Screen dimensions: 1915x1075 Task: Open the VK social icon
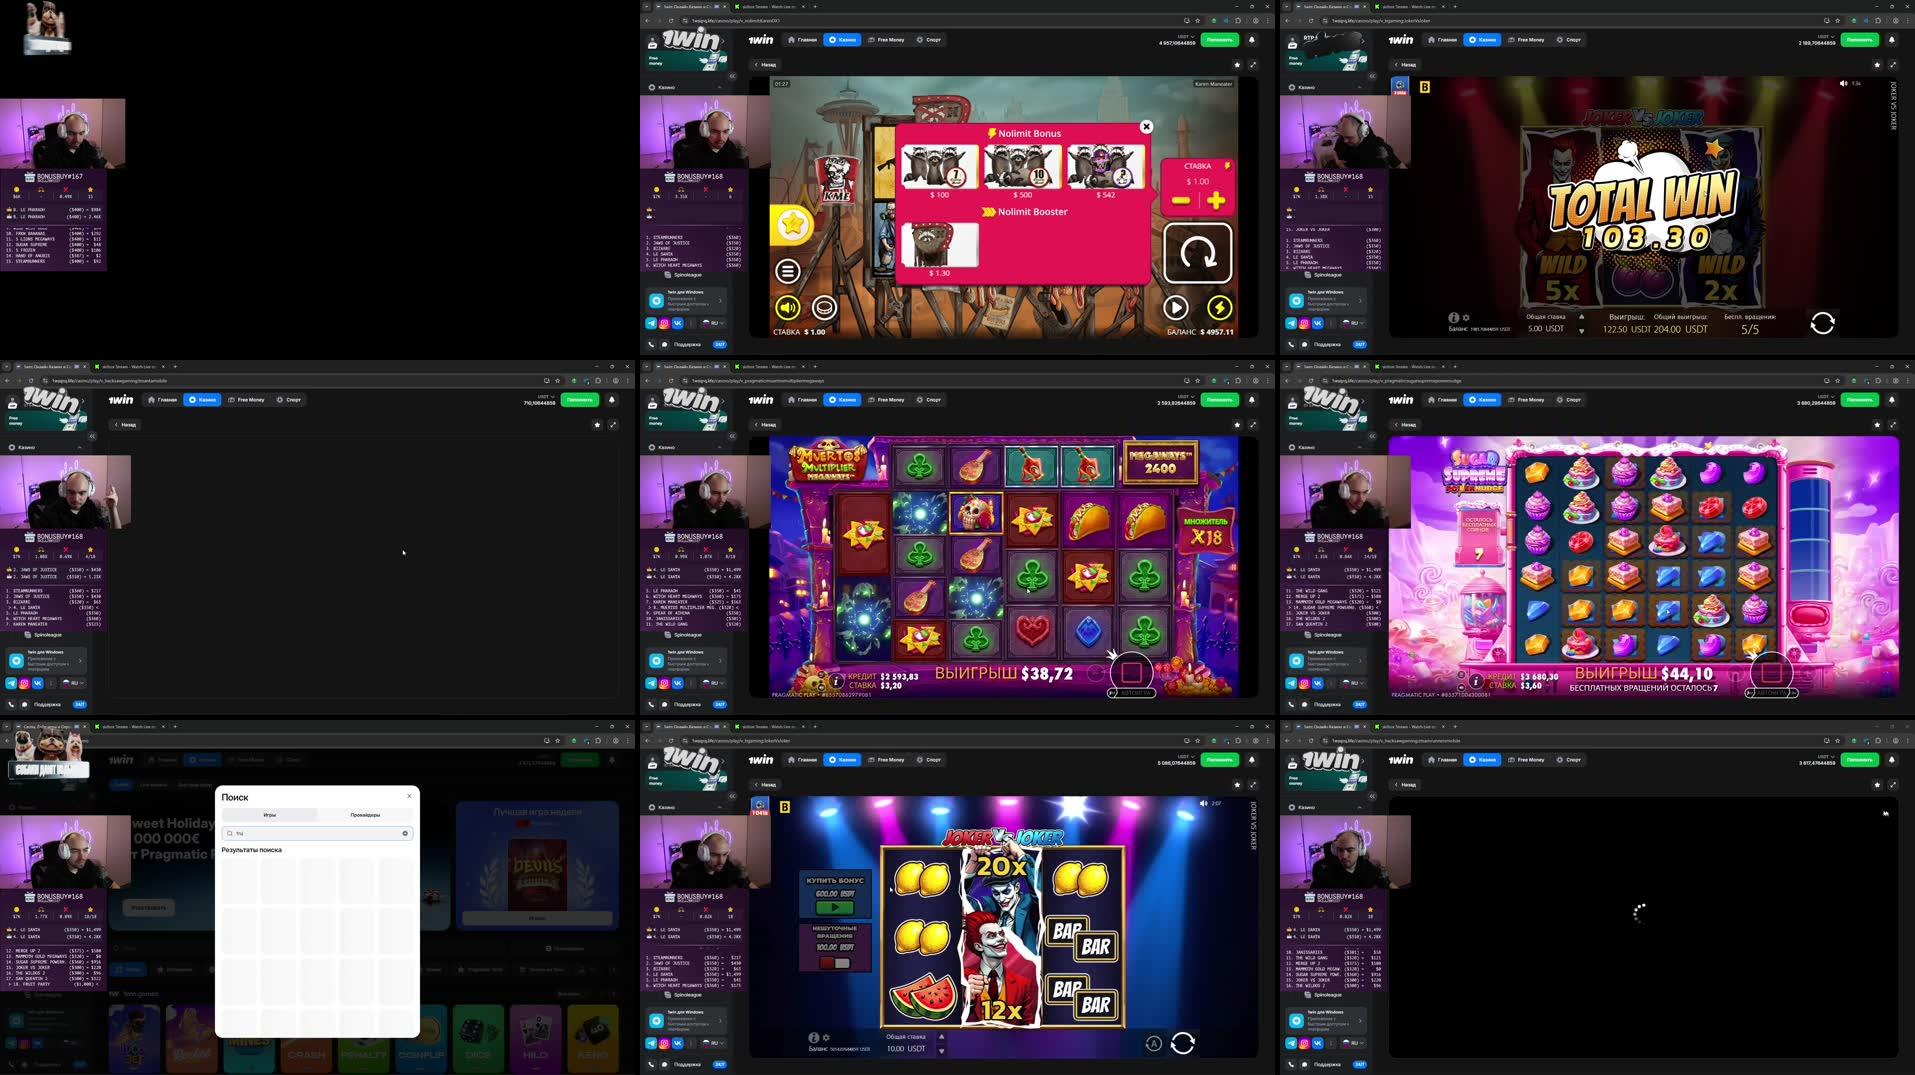pyautogui.click(x=679, y=323)
